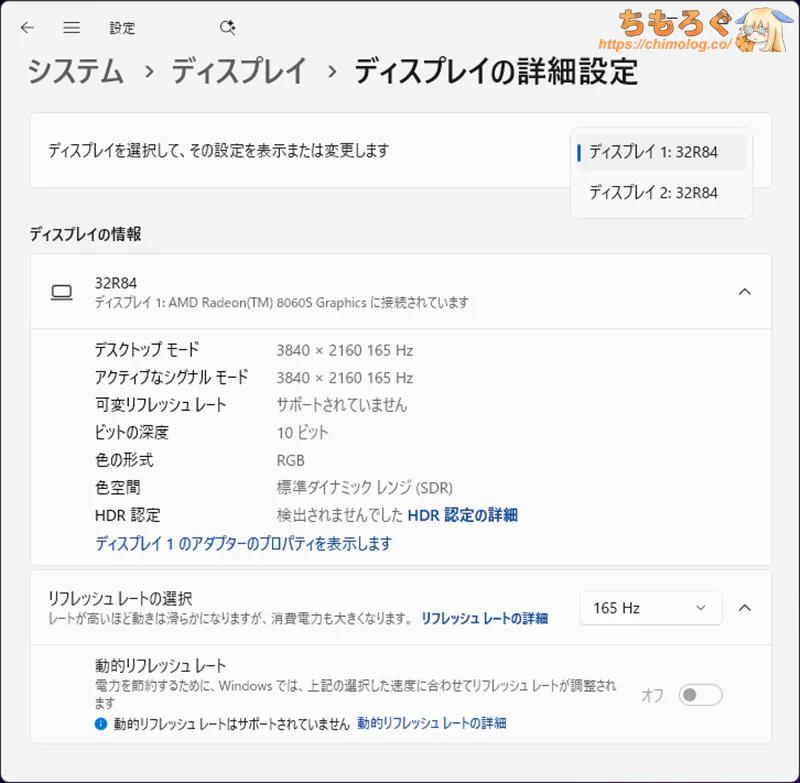Select ディスプレイ 1: 32R84 from list
The image size is (800, 783).
click(x=653, y=152)
